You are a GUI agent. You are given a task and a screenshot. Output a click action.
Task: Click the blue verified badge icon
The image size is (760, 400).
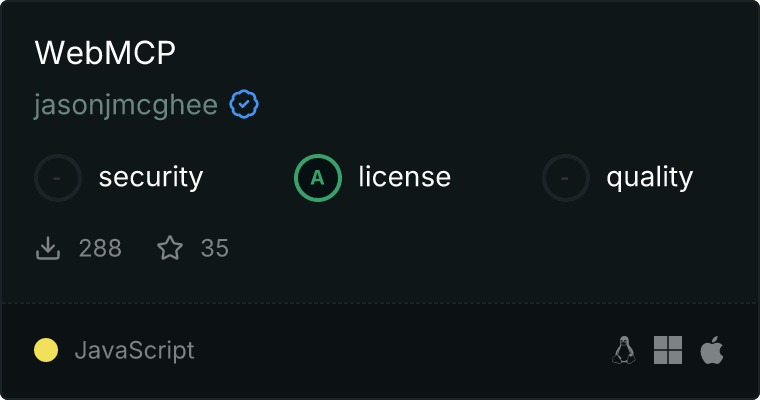point(244,104)
